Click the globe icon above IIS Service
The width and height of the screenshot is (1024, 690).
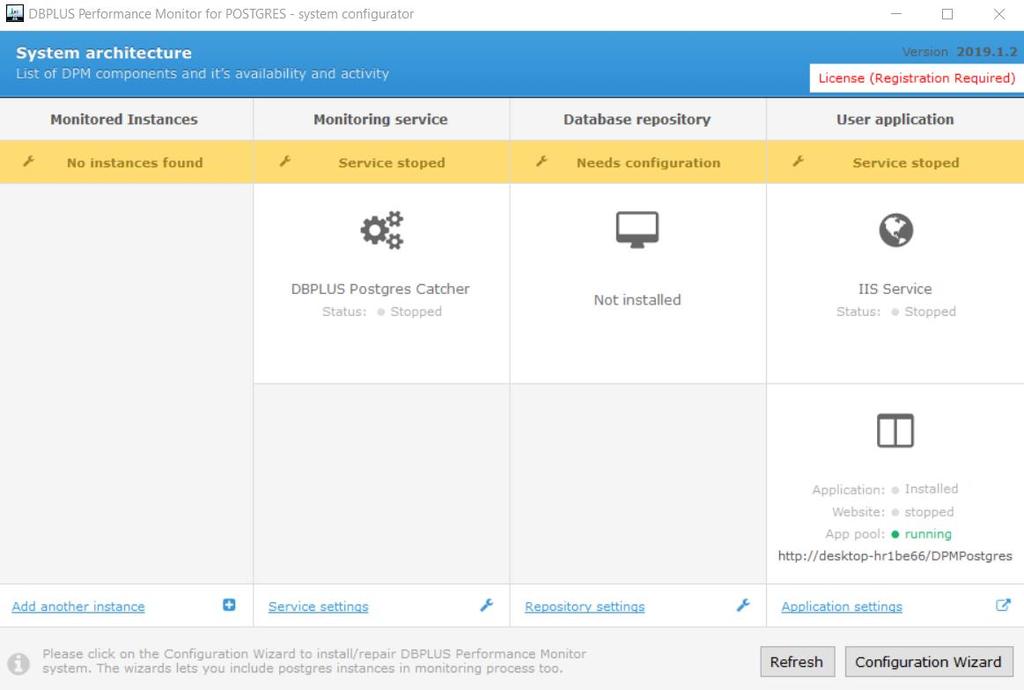(x=895, y=230)
